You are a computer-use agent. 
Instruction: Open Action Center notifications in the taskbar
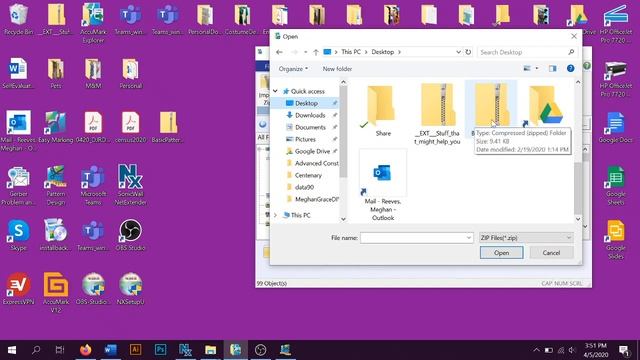624,350
